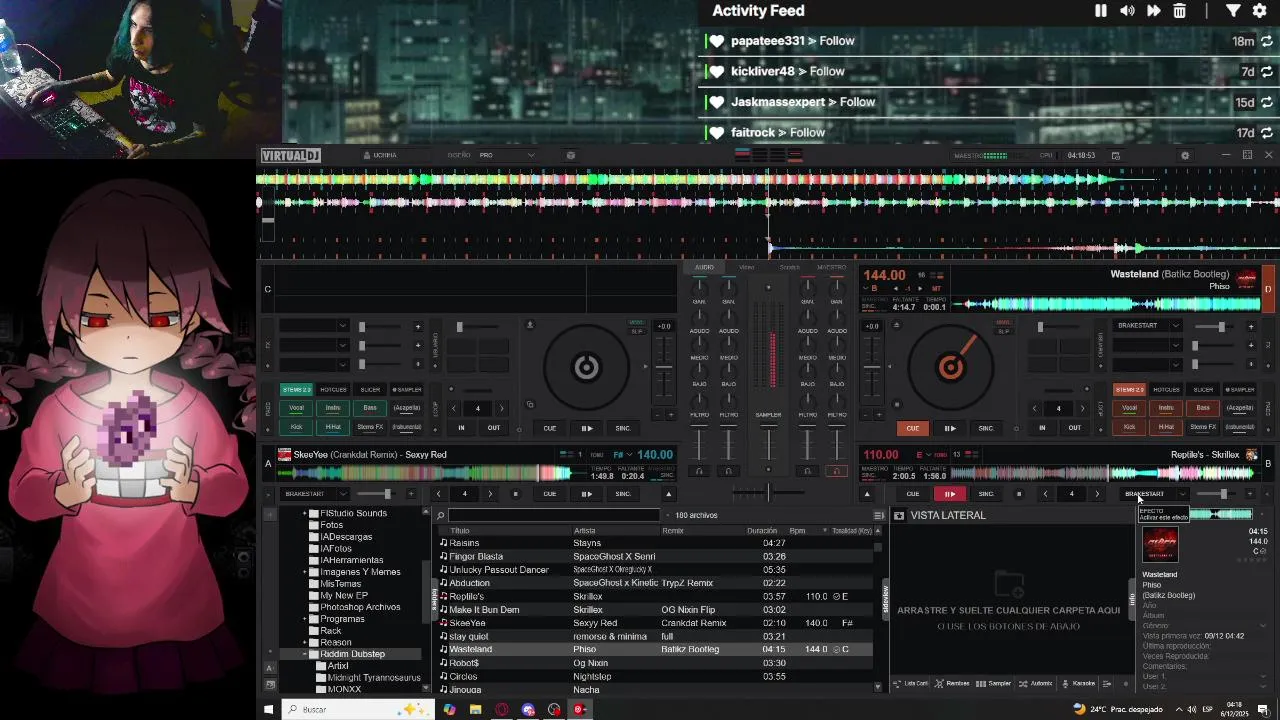Click the Wasteland album art thumbnail
Viewport: 1280px width, 720px height.
coord(1160,545)
